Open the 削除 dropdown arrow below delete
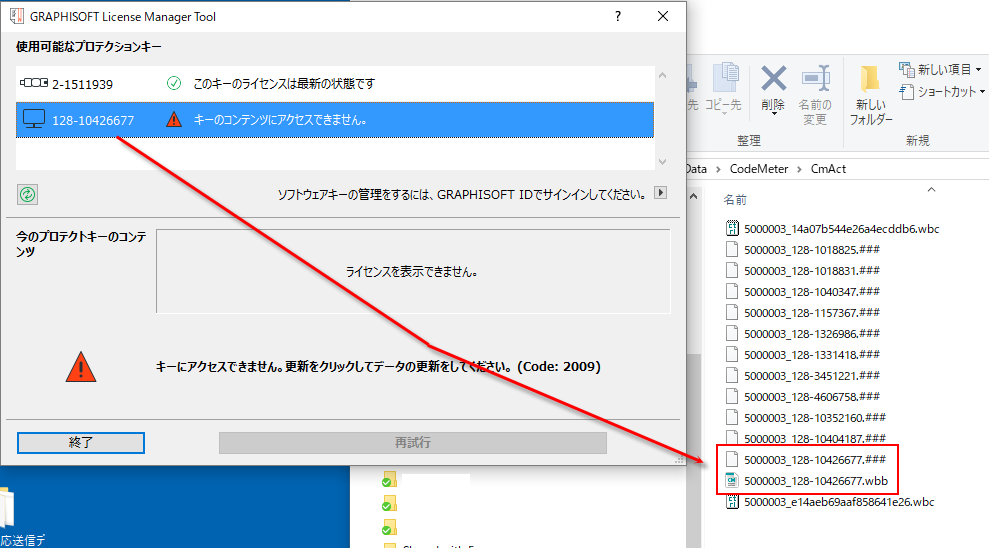Viewport: 989px width, 548px height. (773, 114)
